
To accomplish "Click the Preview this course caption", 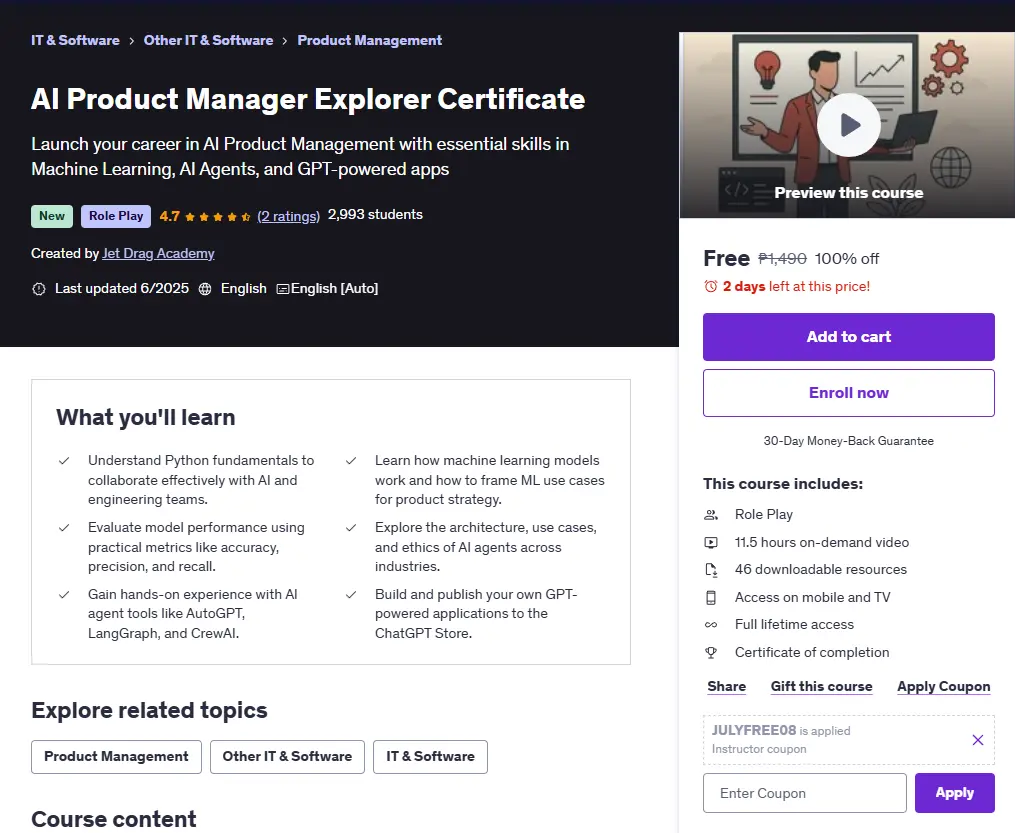I will [x=849, y=193].
